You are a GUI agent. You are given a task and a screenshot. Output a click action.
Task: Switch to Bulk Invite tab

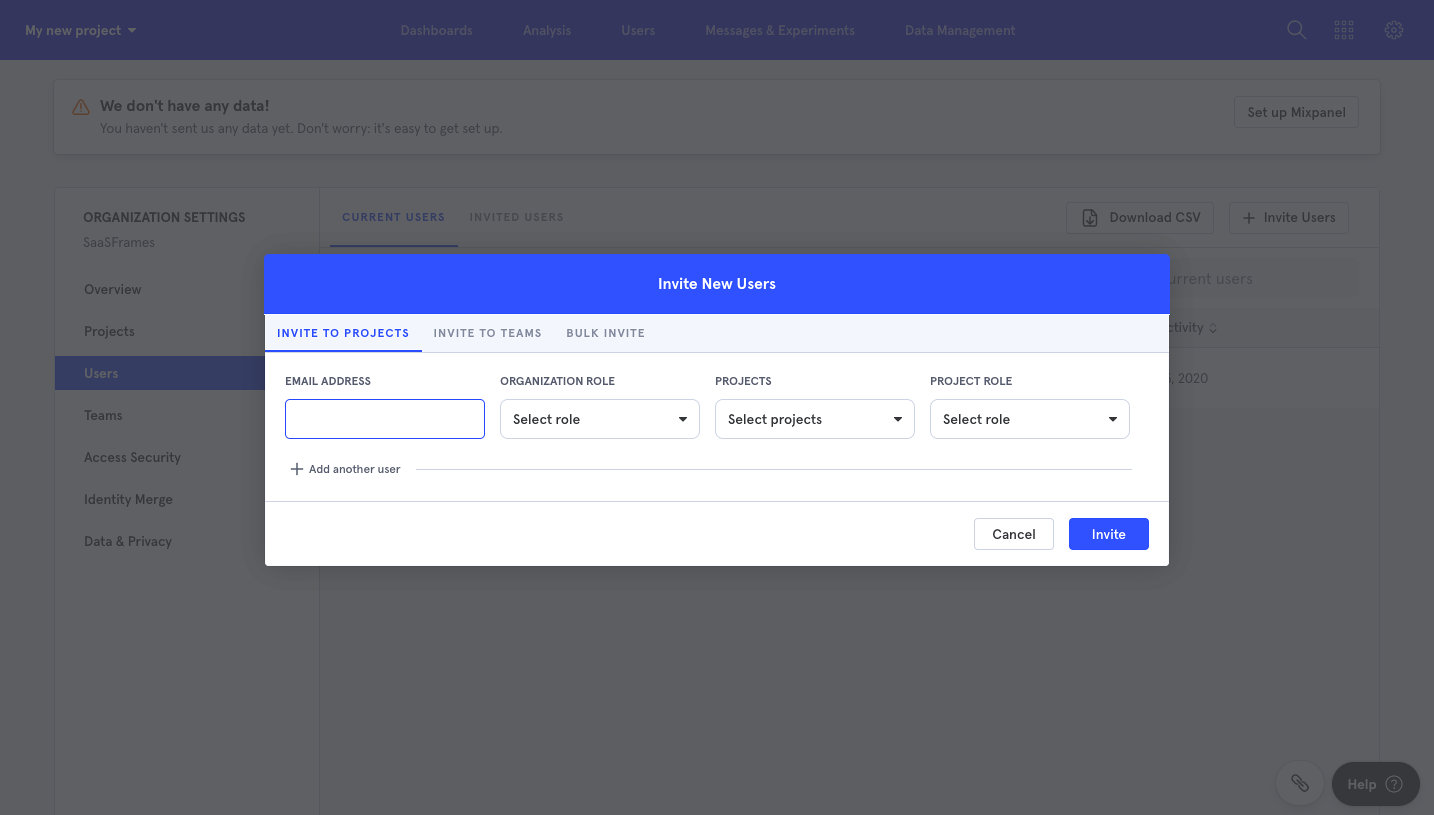[x=605, y=333]
